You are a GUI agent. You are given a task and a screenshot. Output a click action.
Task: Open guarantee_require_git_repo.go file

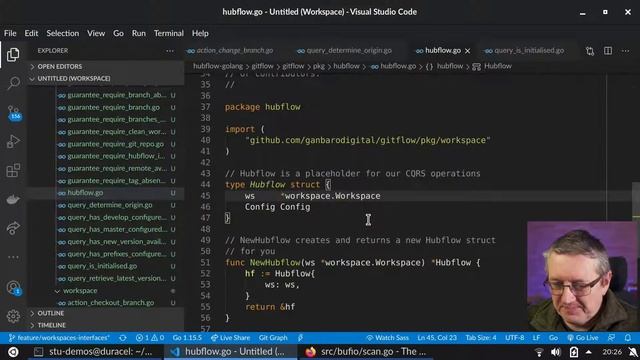click(116, 144)
